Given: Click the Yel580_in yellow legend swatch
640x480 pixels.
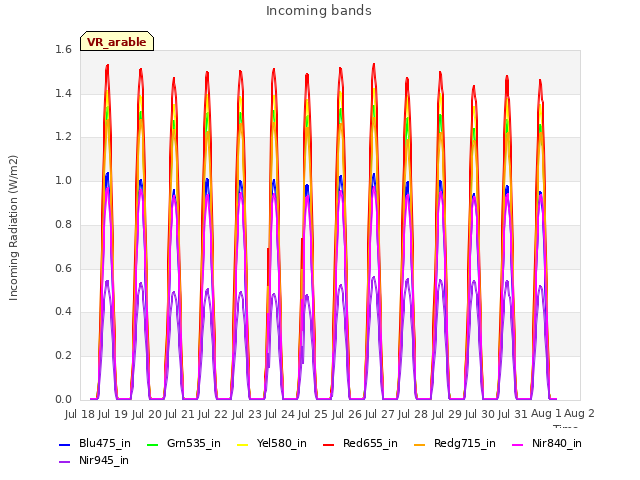Looking at the screenshot, I should click(x=242, y=444).
